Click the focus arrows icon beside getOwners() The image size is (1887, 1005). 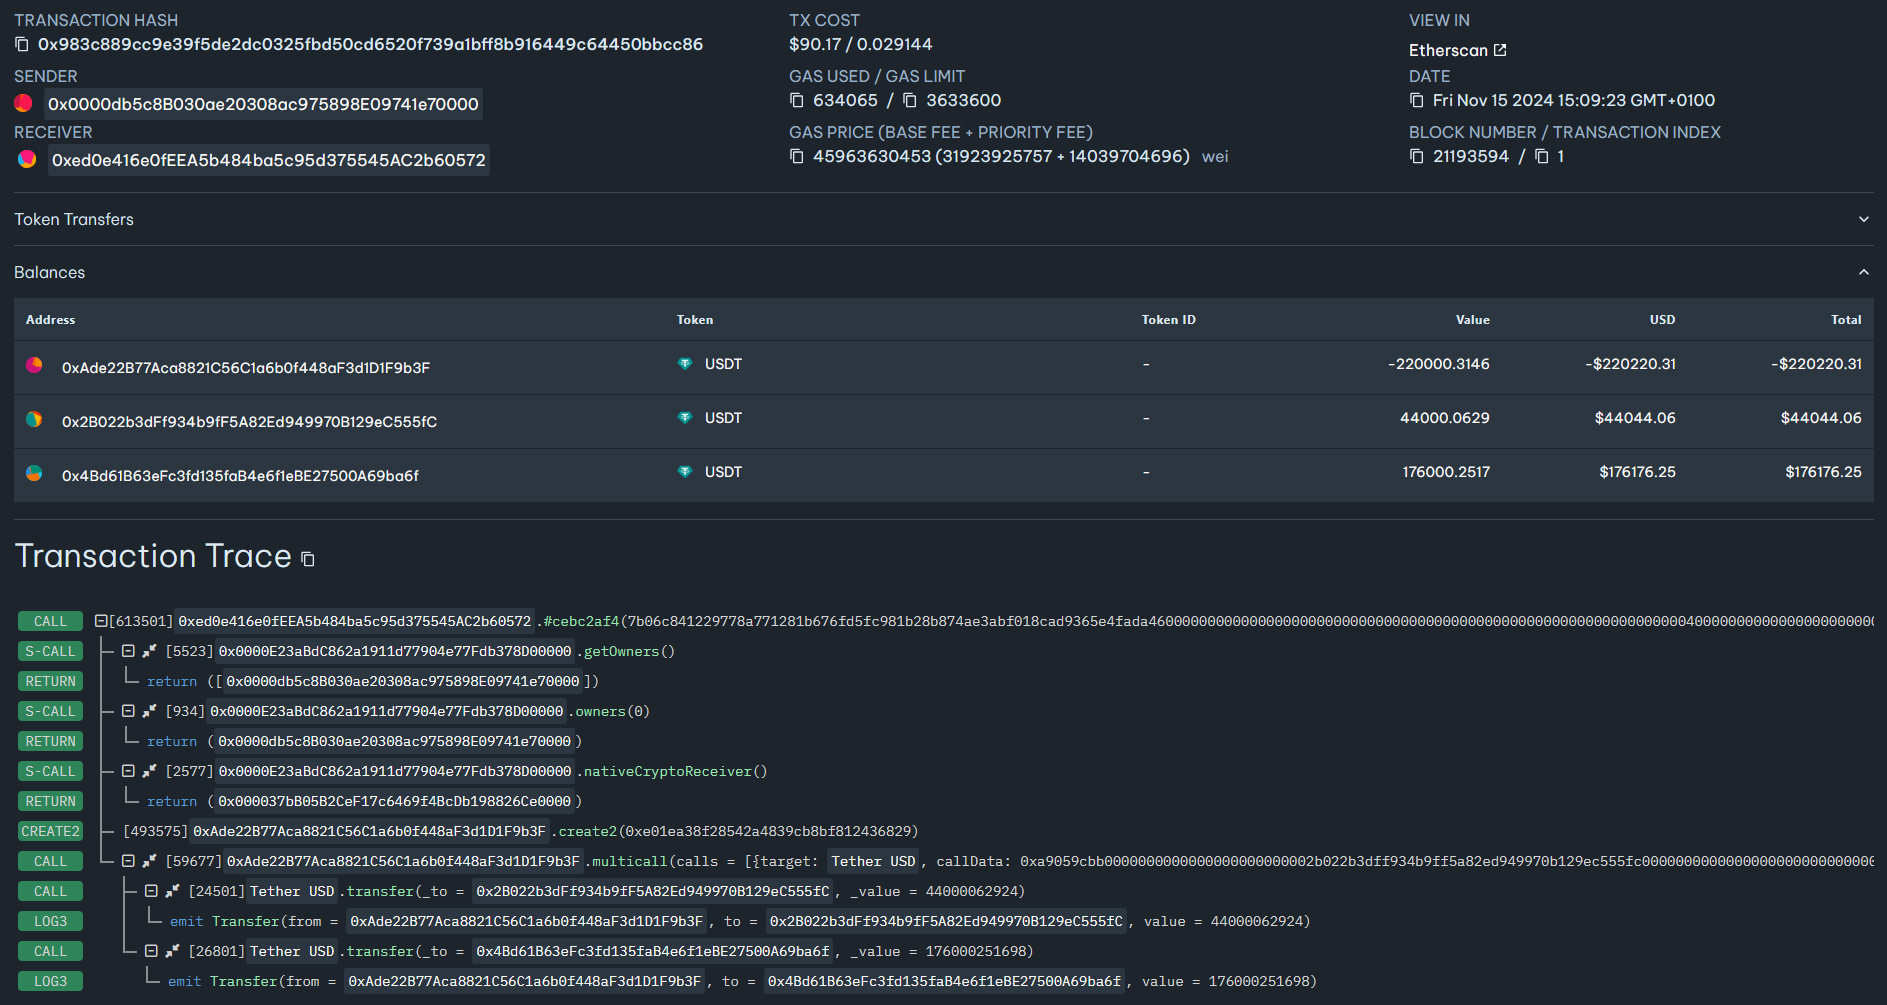click(x=150, y=651)
